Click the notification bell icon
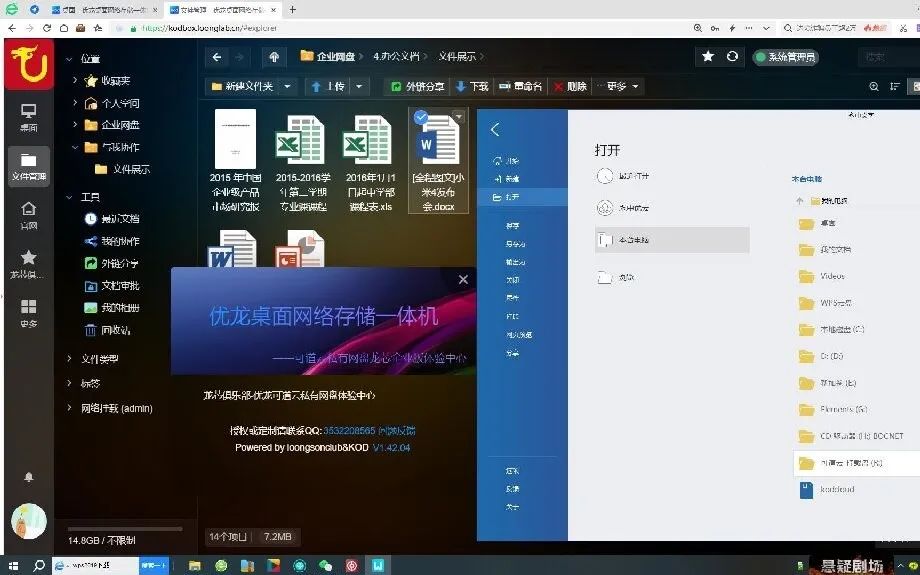 pos(28,477)
